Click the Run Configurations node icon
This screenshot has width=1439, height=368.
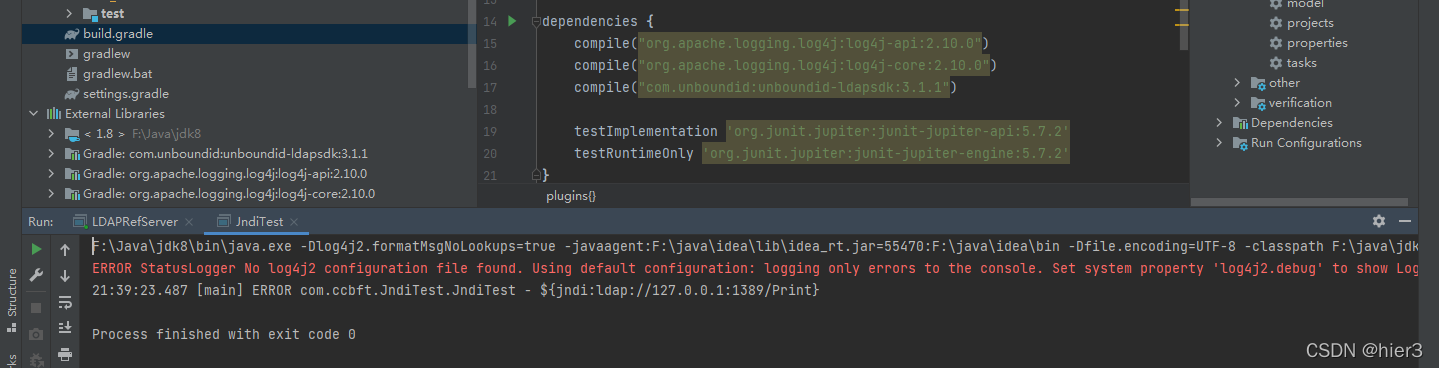coord(1241,143)
